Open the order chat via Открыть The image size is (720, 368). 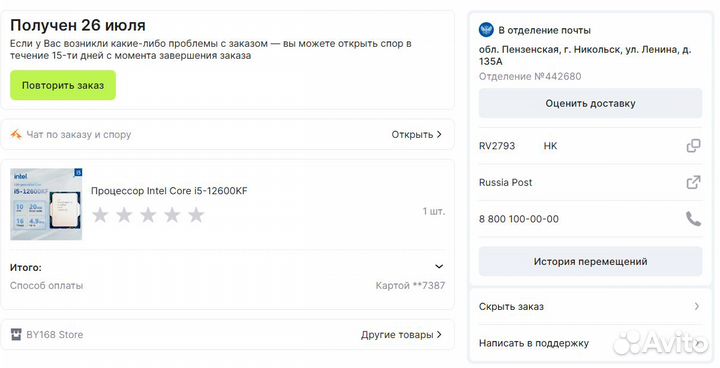pyautogui.click(x=416, y=135)
